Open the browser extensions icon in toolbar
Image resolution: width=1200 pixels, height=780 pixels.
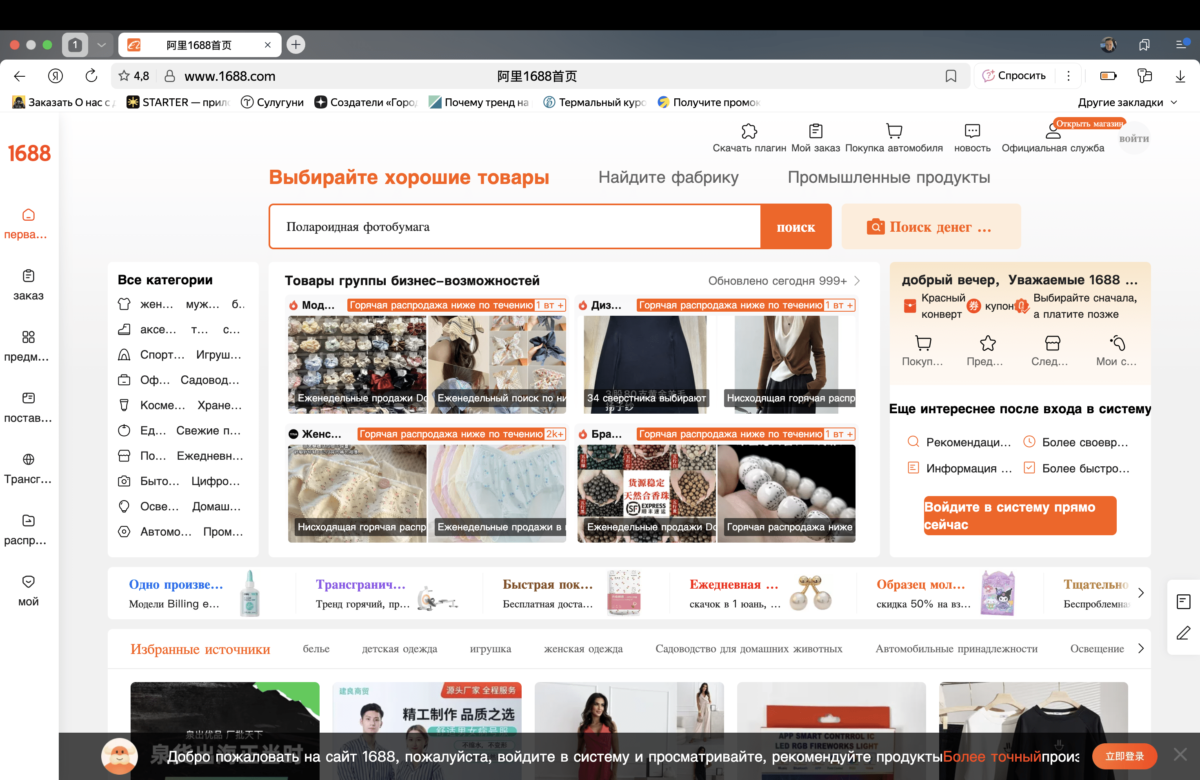pyautogui.click(x=1145, y=76)
